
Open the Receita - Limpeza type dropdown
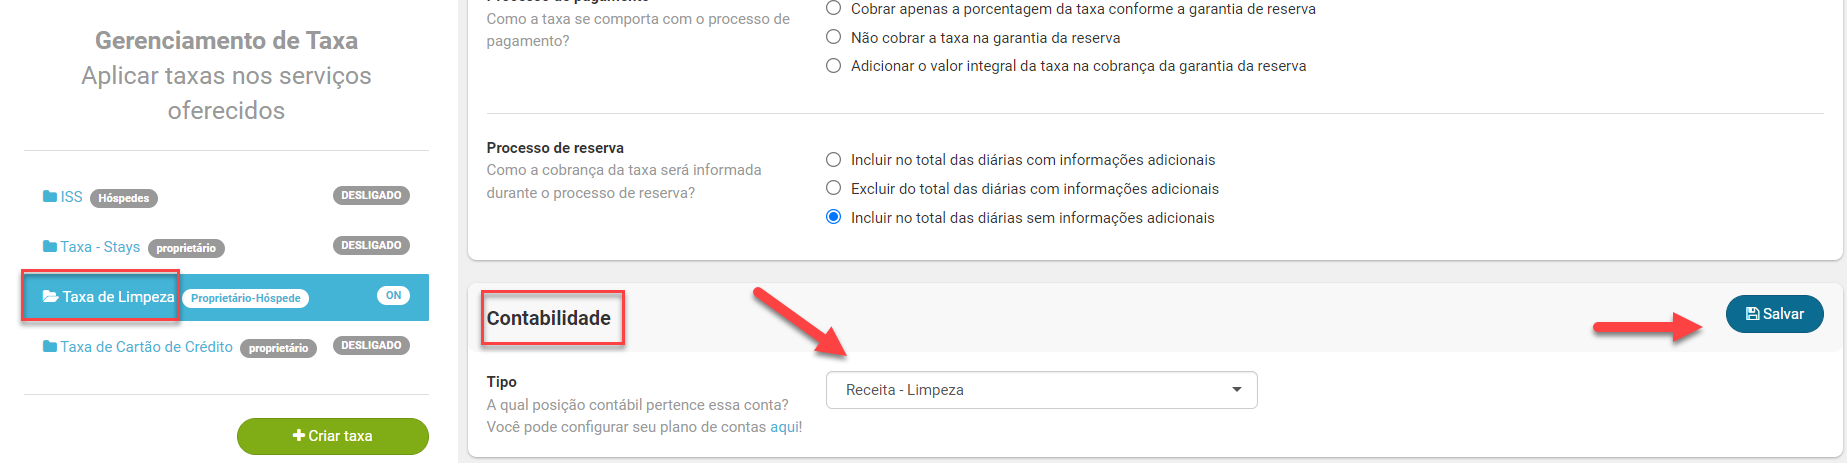pyautogui.click(x=1040, y=390)
